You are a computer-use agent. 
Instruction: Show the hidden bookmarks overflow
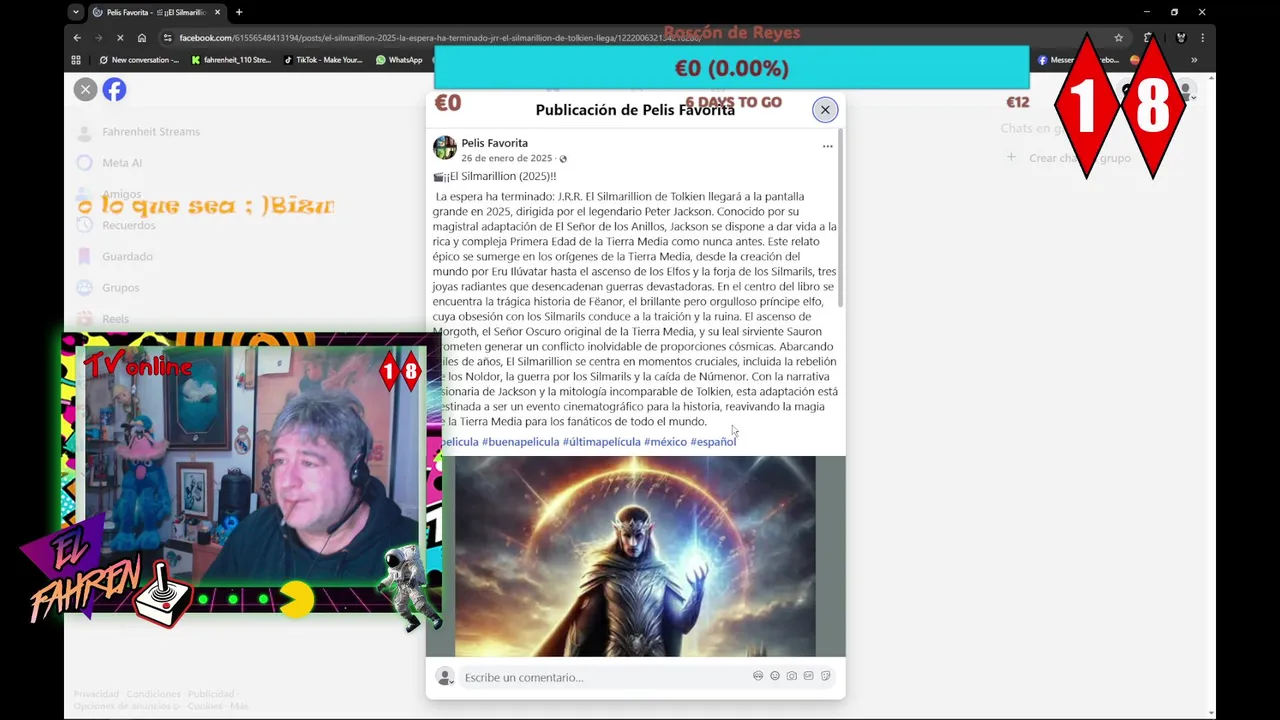pyautogui.click(x=1193, y=60)
